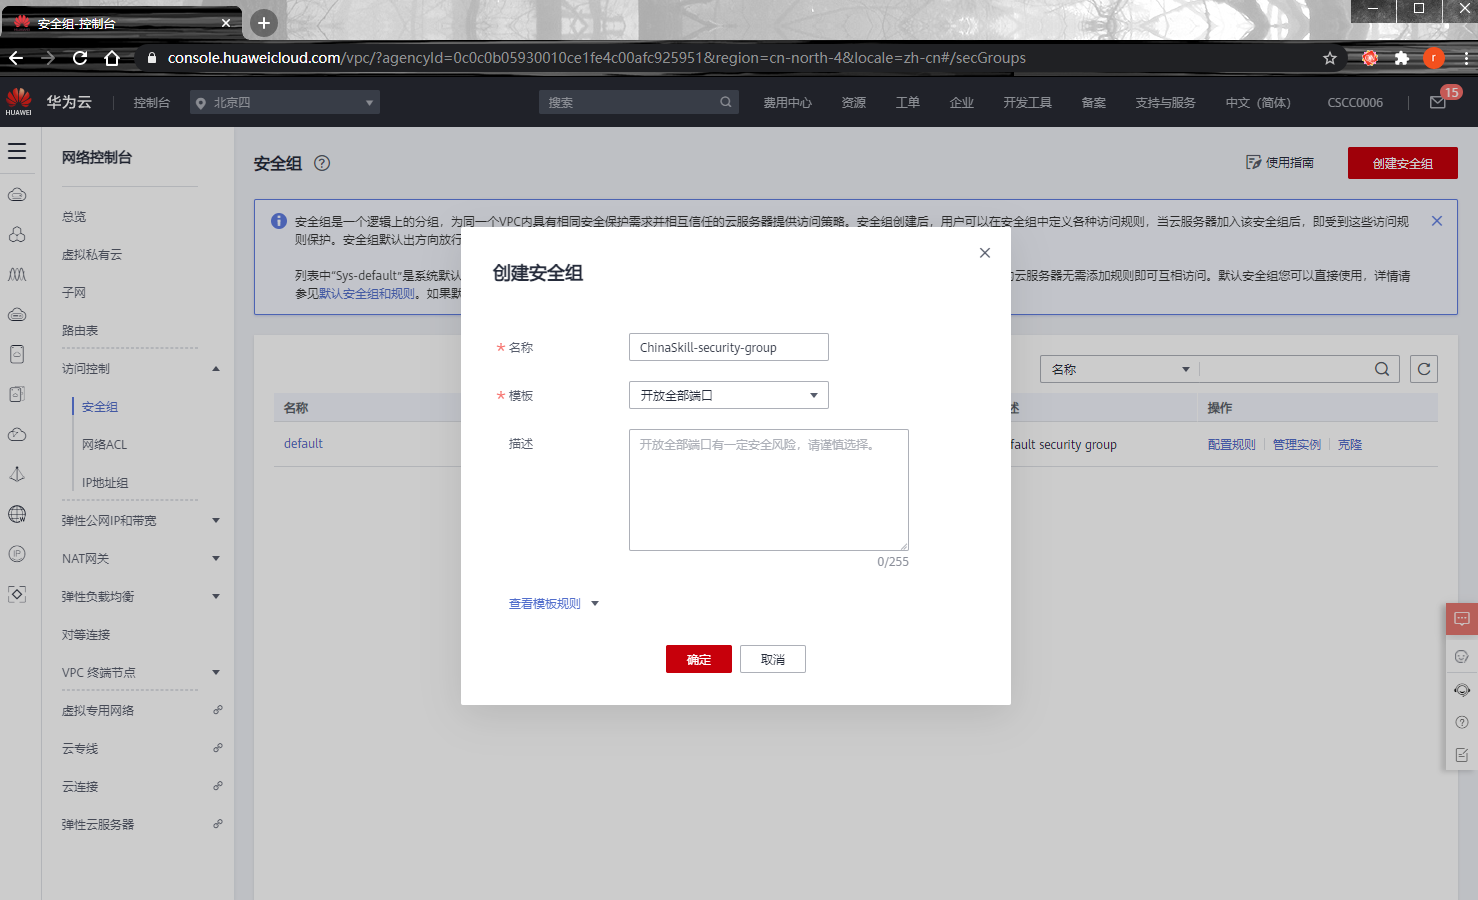Viewport: 1478px width, 900px height.
Task: Open the link icon beside 弹性云服务器
Action: pos(217,824)
